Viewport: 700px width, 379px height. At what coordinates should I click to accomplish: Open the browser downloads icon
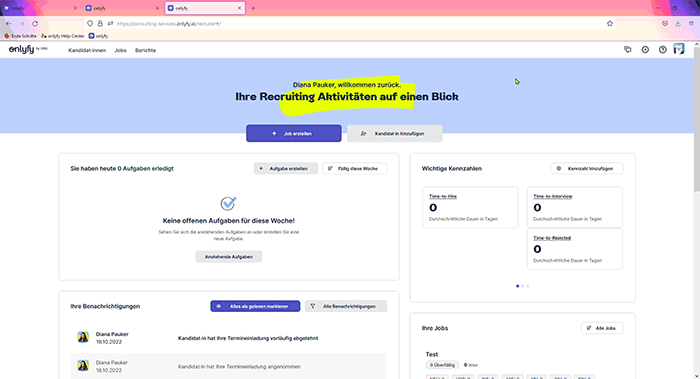click(678, 24)
